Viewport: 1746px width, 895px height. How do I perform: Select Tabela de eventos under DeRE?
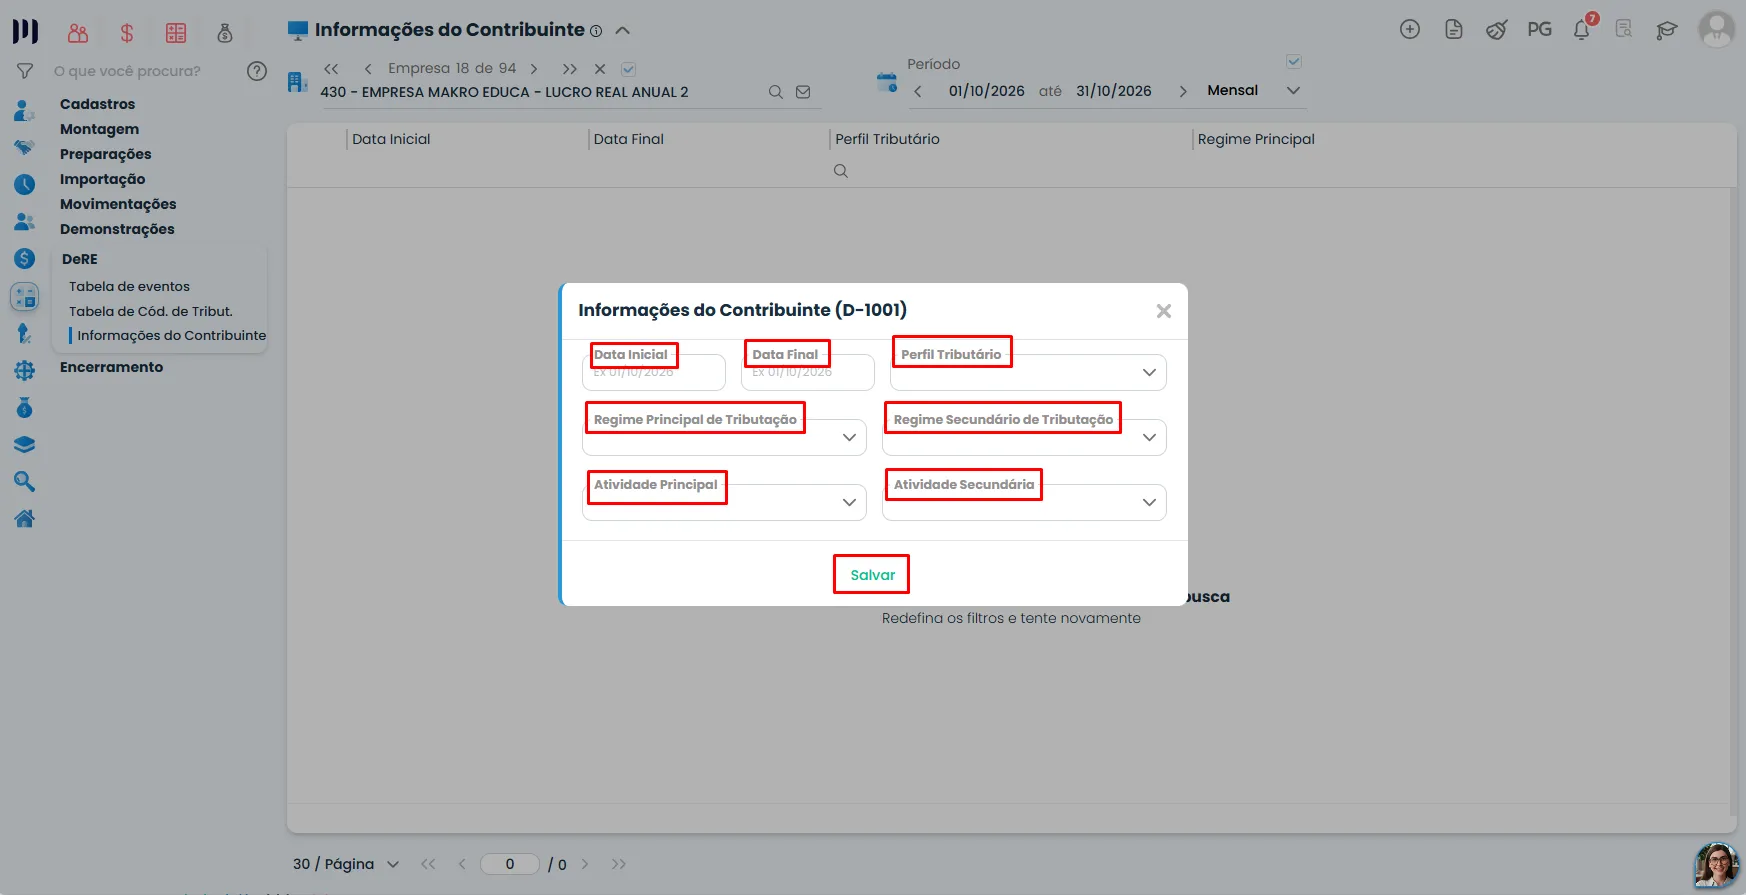pos(129,286)
